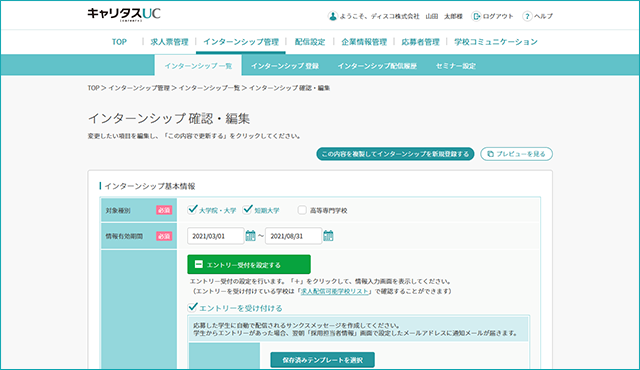Switch to the インターンシップ登録 tab
Screen dimensions: 640x370
pos(285,66)
